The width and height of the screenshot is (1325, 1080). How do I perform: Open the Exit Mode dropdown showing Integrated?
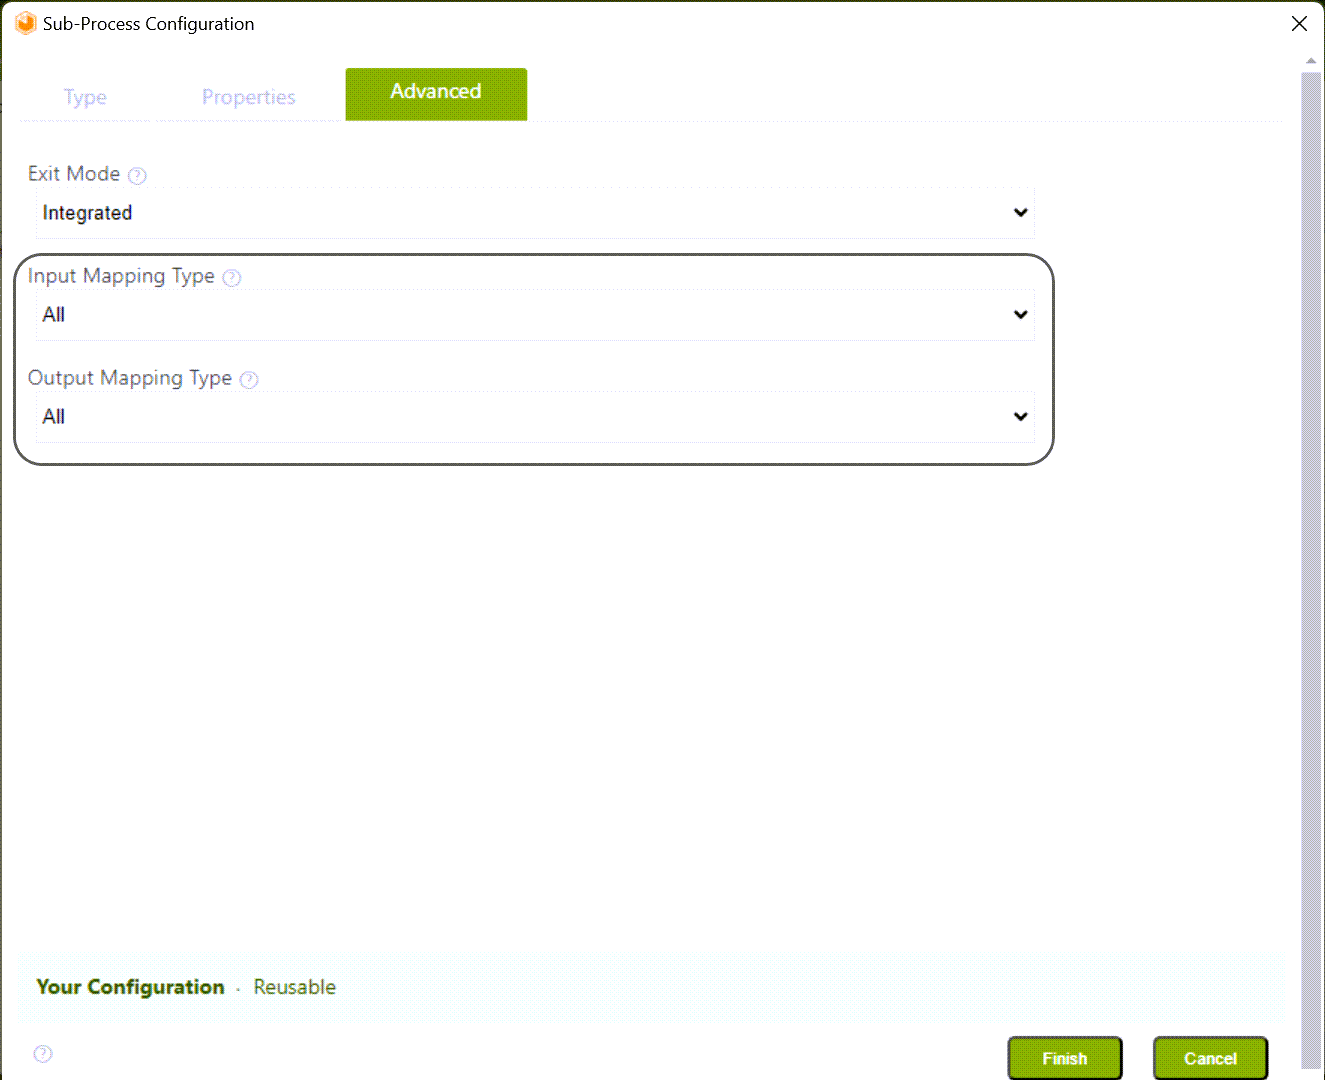click(x=535, y=213)
